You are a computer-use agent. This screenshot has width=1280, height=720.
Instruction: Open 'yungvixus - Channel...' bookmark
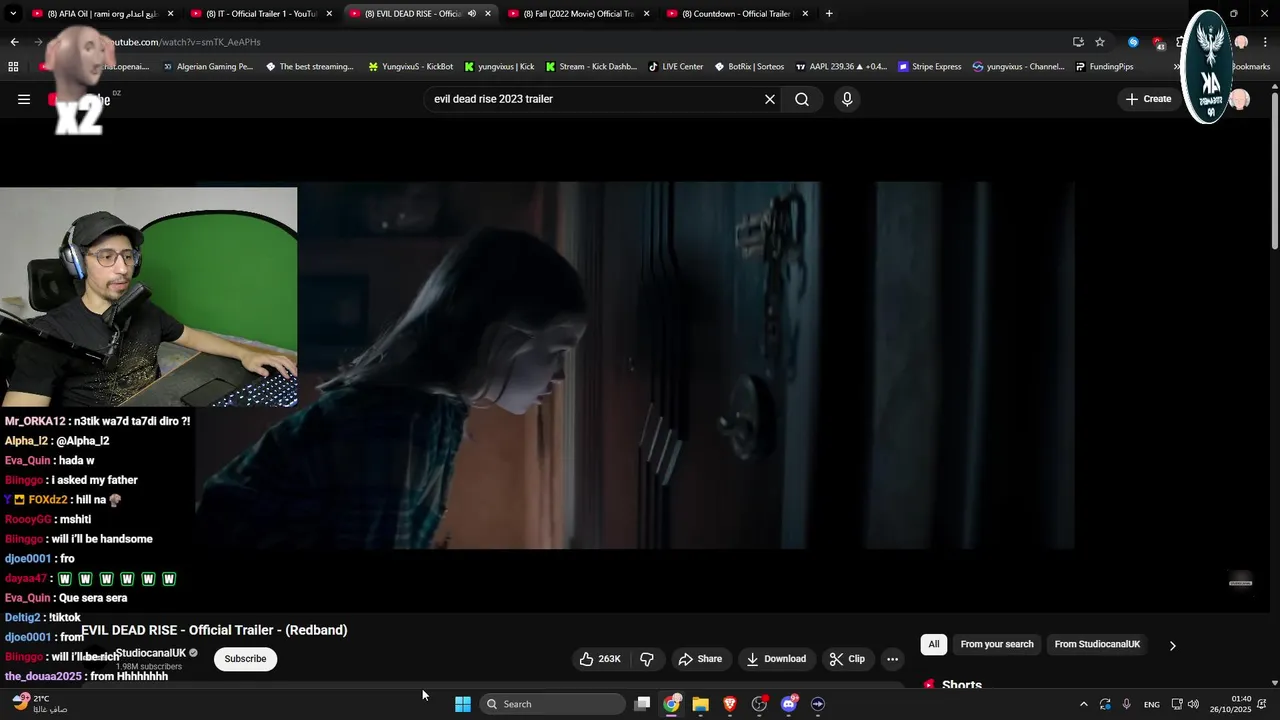(x=1019, y=67)
